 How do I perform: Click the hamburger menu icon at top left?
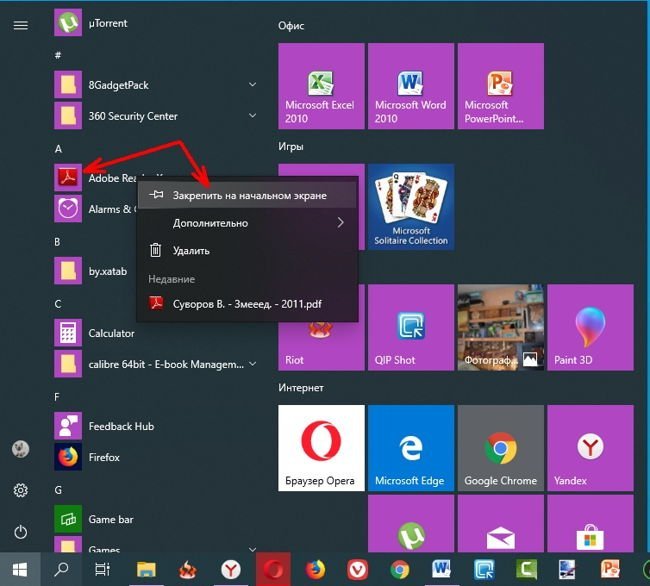[21, 25]
